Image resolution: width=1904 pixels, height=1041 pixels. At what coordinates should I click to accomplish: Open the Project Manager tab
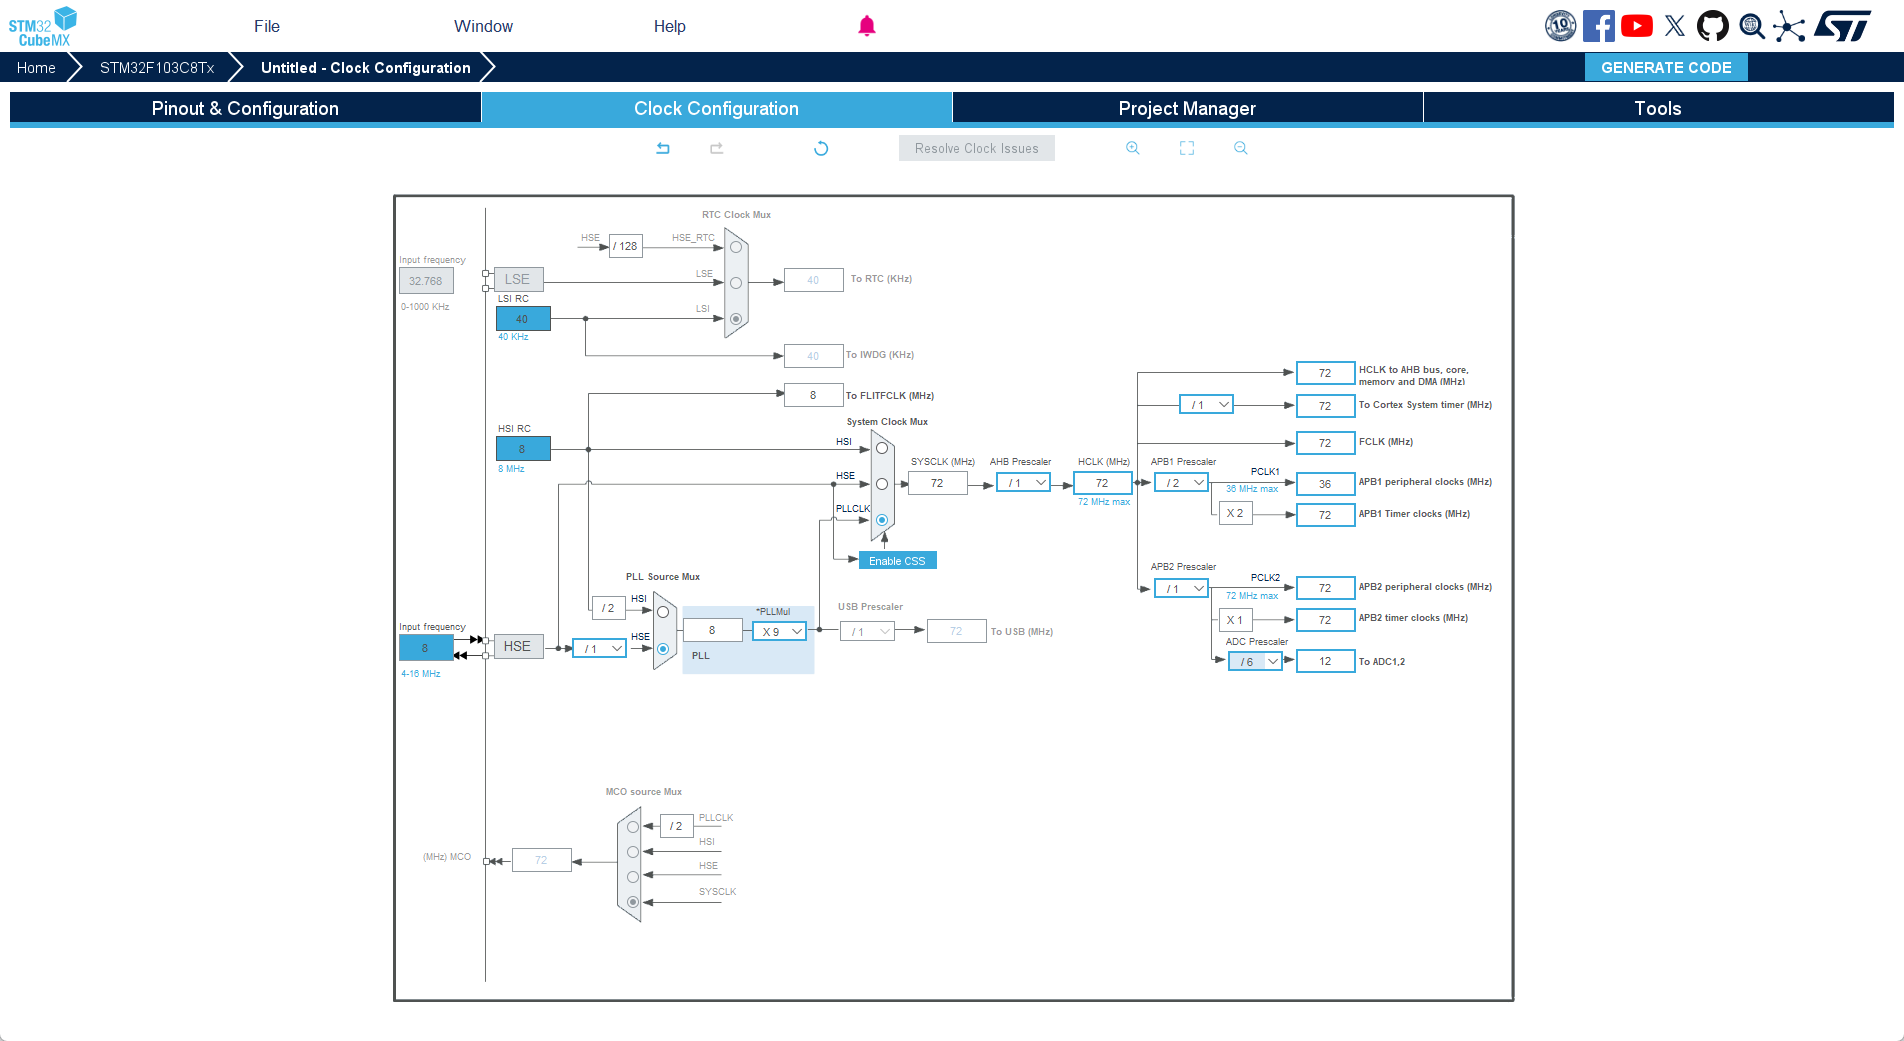point(1187,108)
